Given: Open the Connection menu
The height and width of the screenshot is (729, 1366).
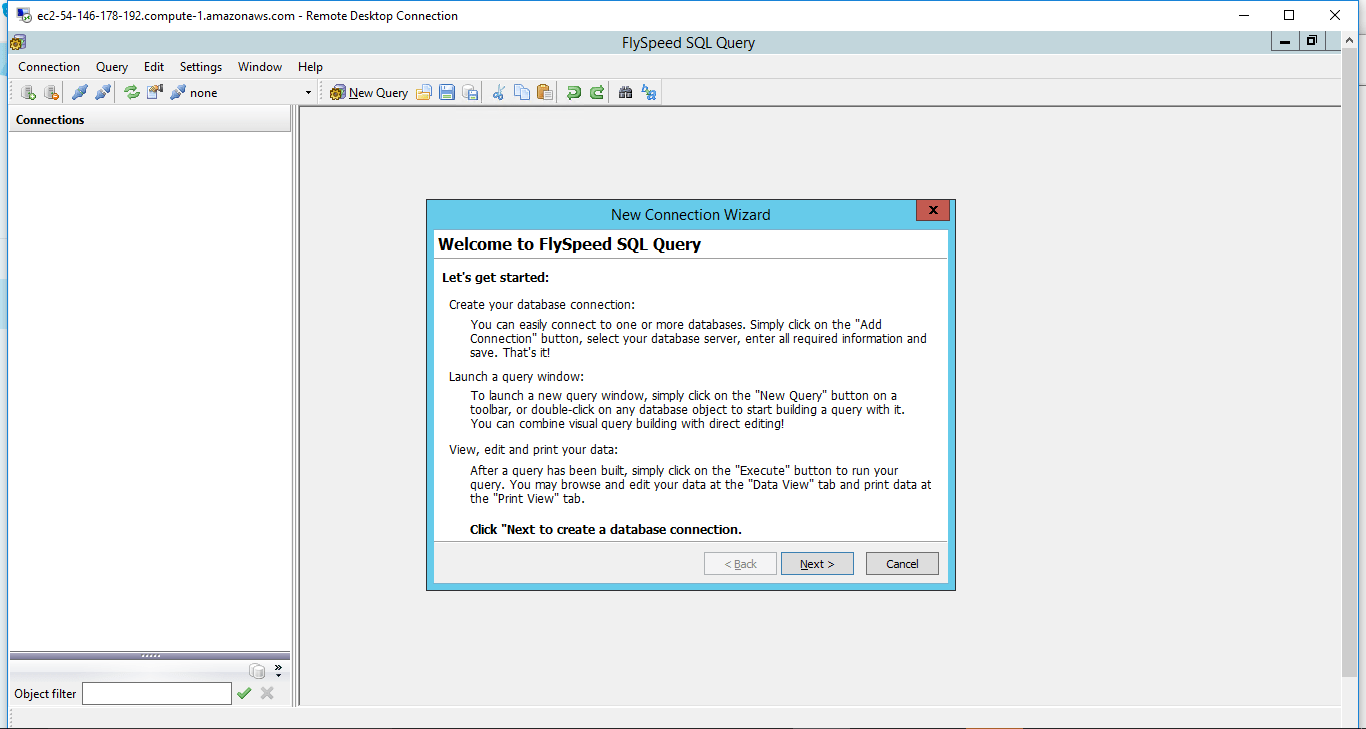Looking at the screenshot, I should coord(48,66).
